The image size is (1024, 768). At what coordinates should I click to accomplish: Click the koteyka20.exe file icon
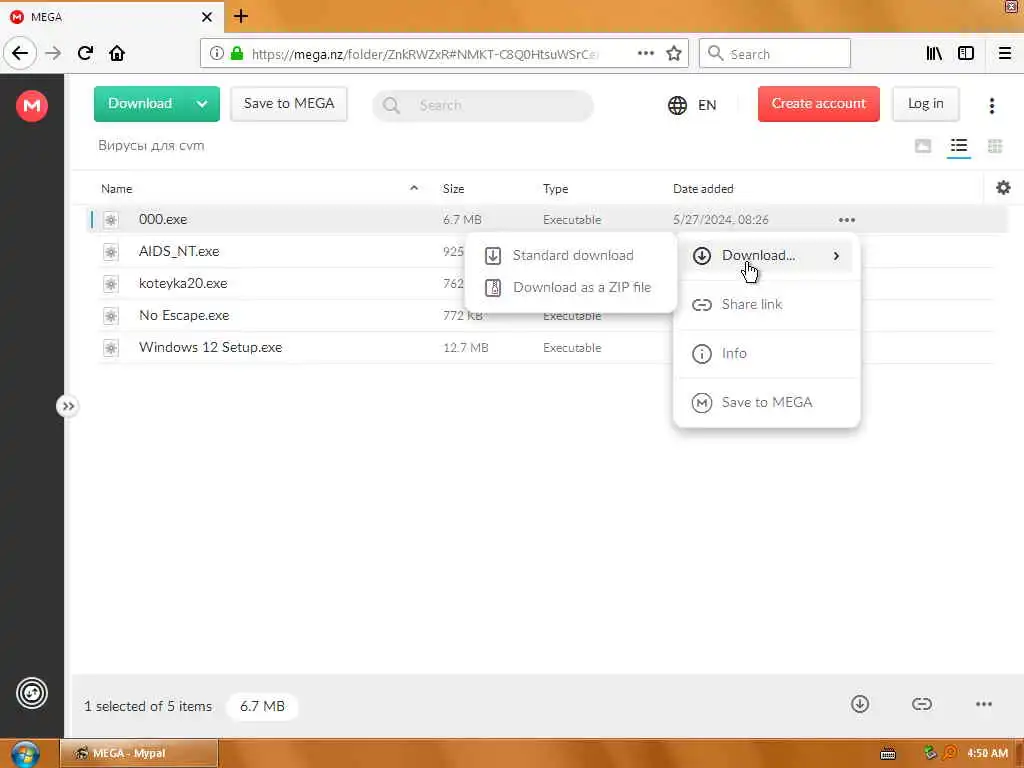point(110,284)
